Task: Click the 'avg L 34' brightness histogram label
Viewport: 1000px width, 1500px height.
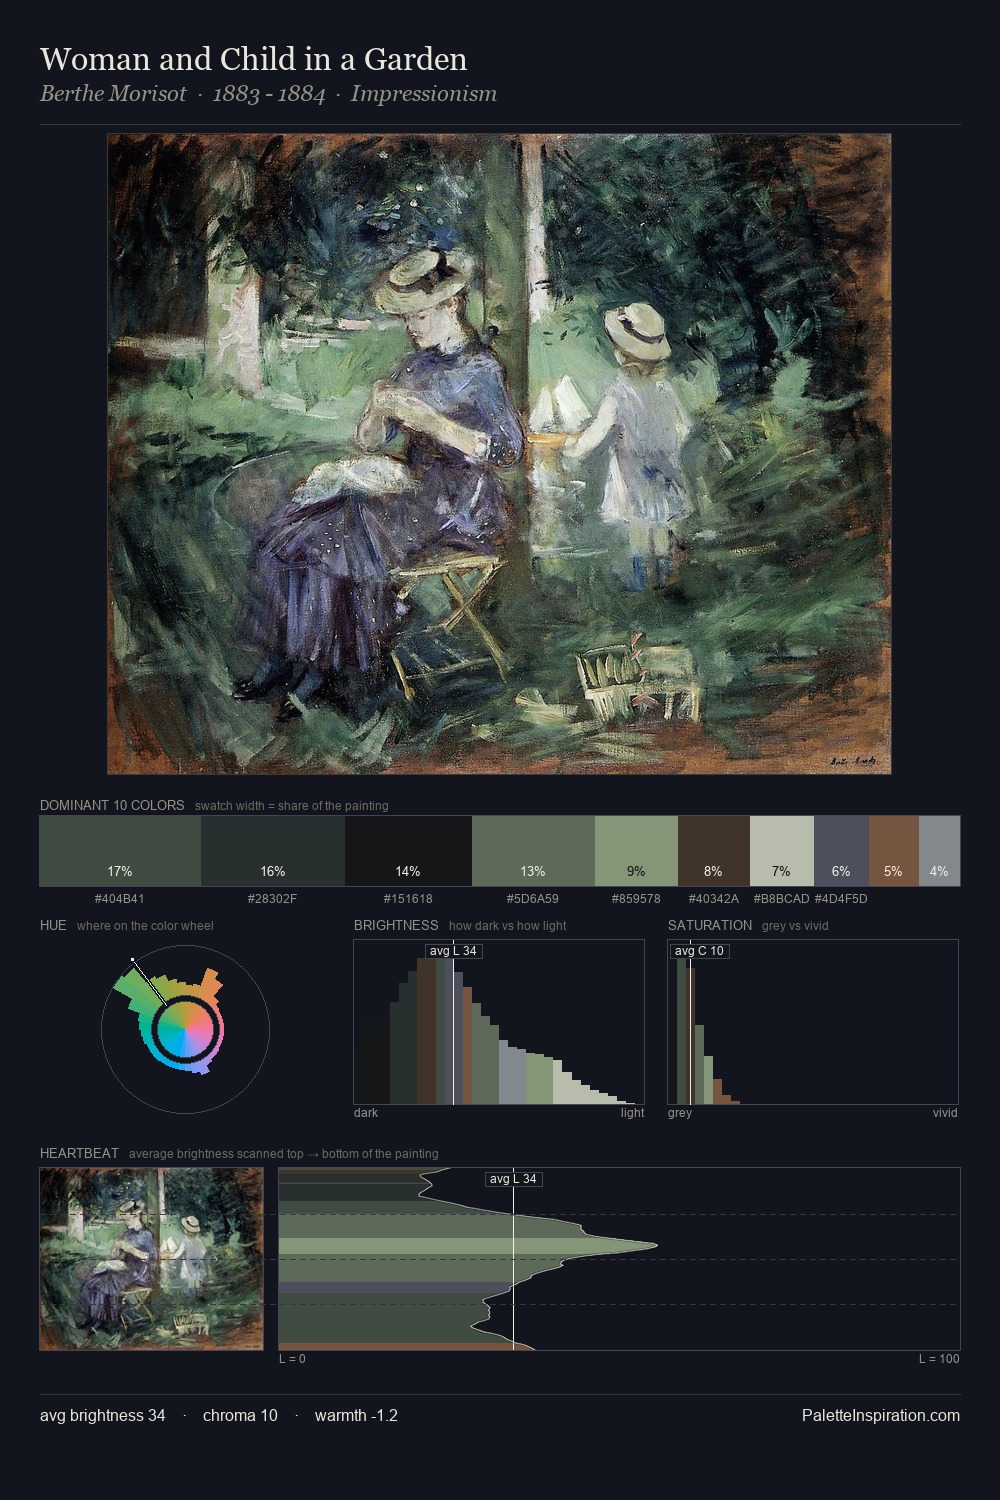Action: [453, 951]
